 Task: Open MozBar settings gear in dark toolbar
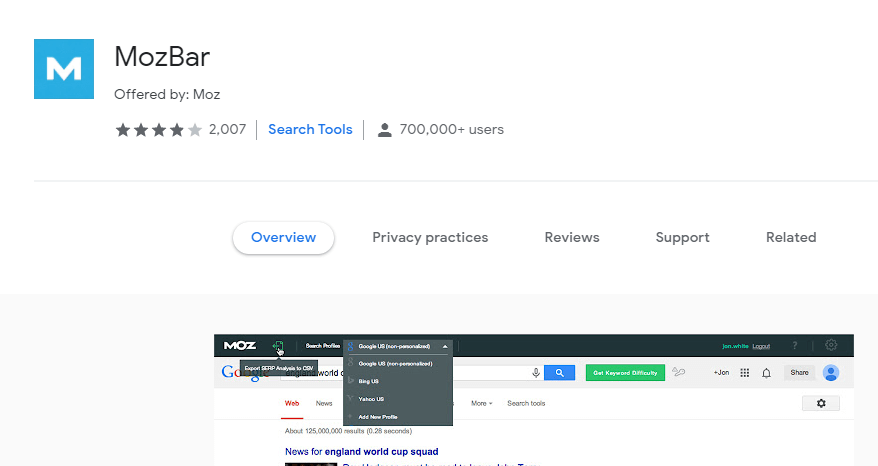831,345
